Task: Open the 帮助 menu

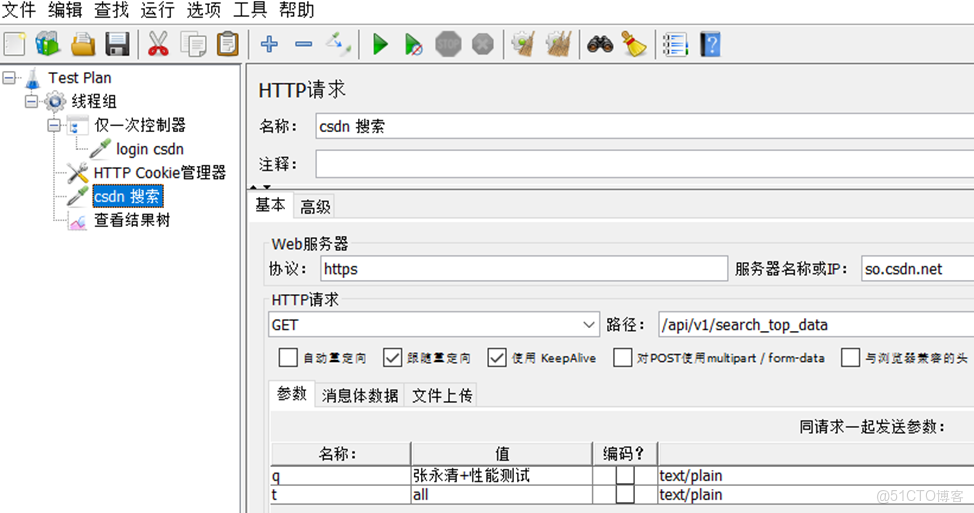Action: [297, 10]
